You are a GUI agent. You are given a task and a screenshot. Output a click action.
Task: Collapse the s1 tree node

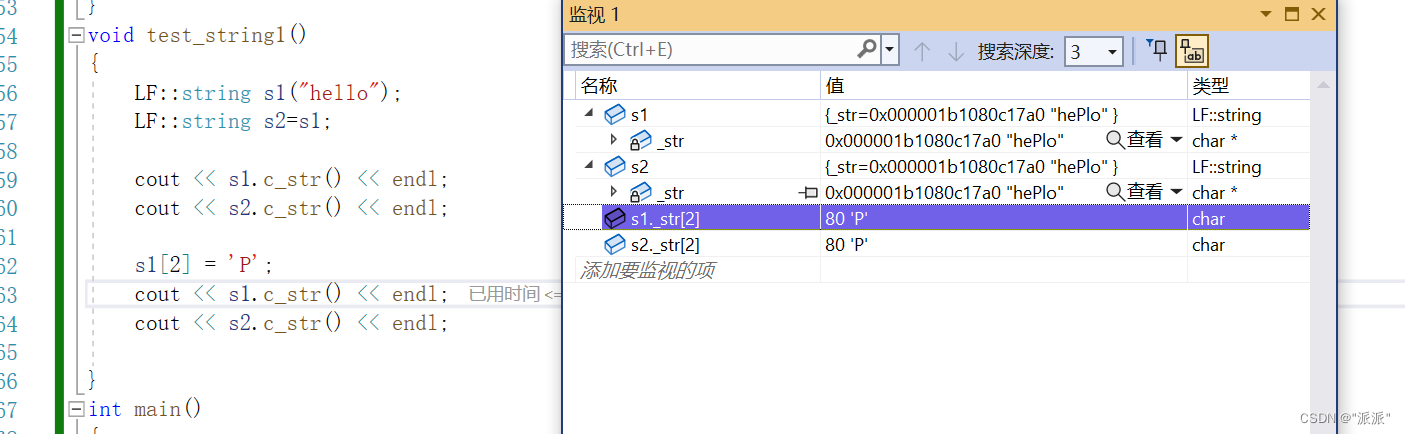click(589, 115)
